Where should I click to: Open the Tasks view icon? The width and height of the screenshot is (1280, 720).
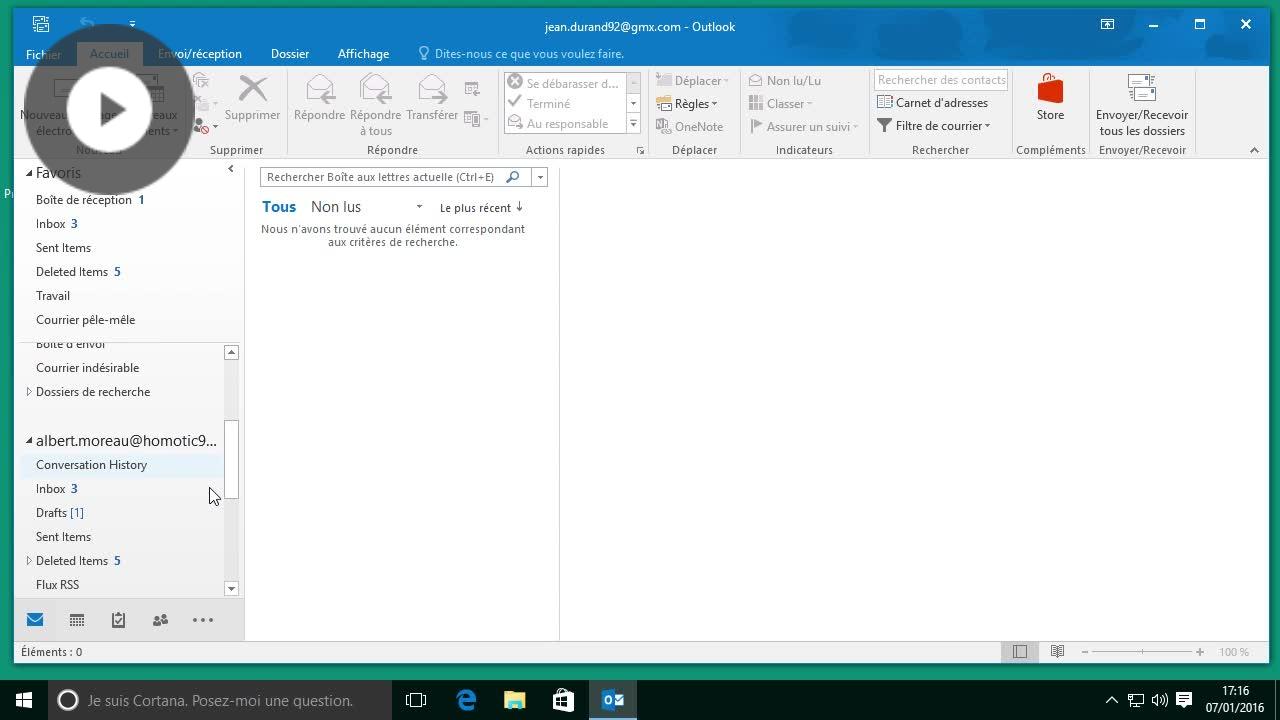118,620
